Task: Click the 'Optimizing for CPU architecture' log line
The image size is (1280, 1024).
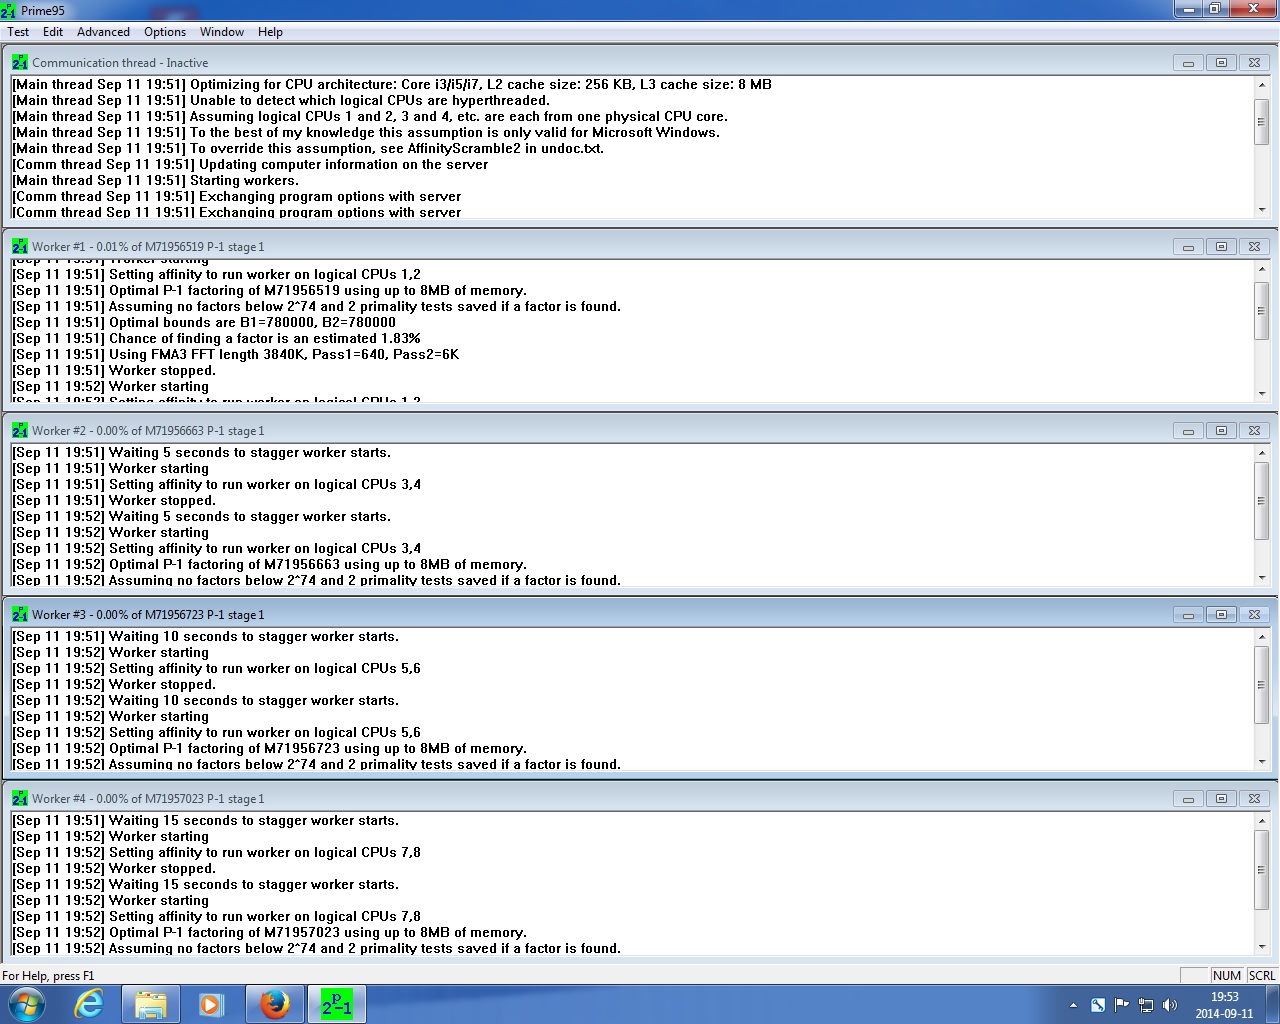Action: click(x=392, y=85)
